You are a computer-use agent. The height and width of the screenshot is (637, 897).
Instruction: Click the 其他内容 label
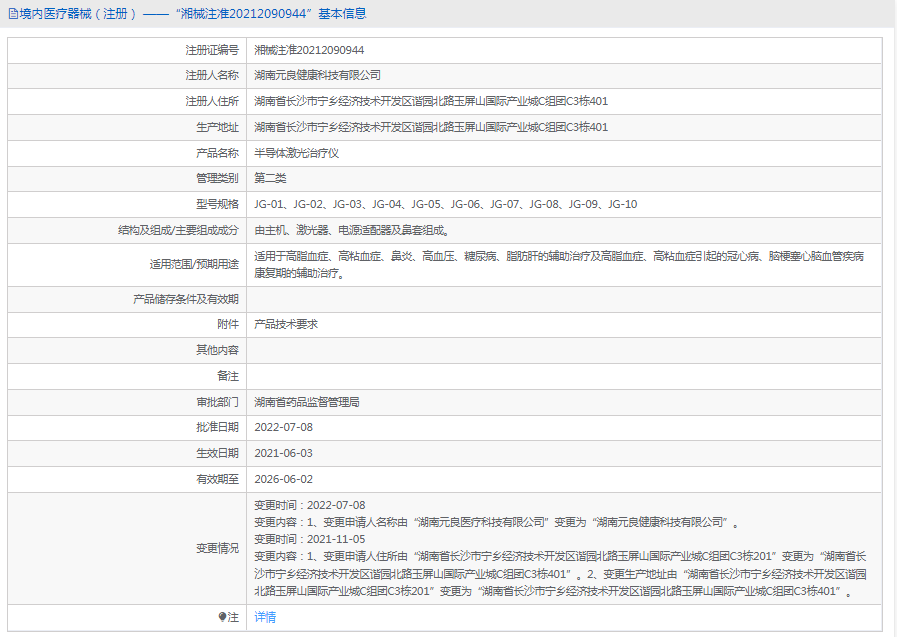[x=217, y=350]
